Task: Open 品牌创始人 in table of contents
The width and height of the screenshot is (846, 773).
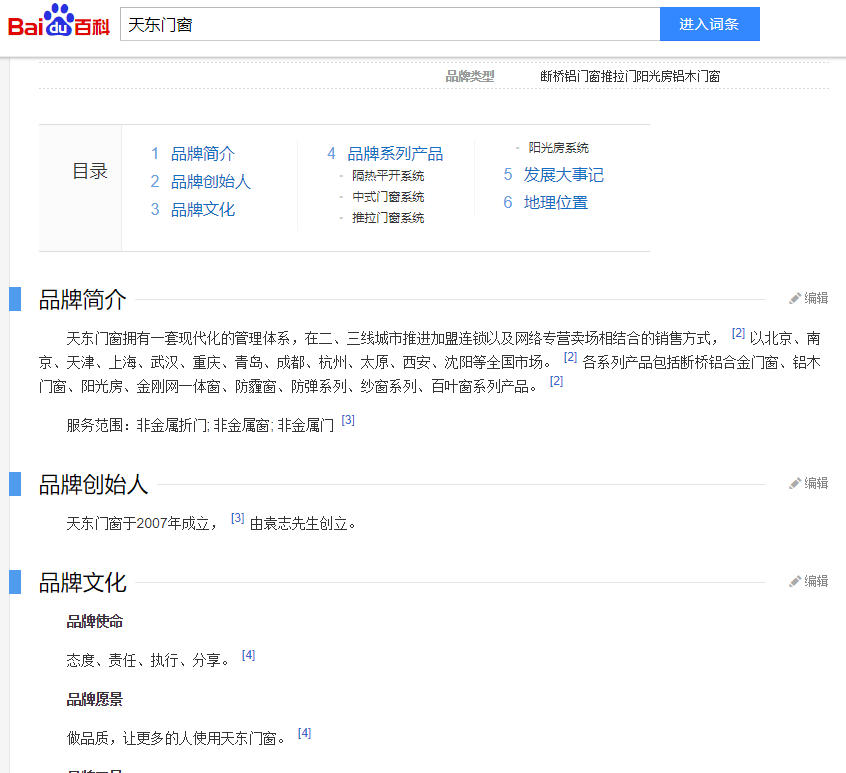Action: [x=210, y=181]
